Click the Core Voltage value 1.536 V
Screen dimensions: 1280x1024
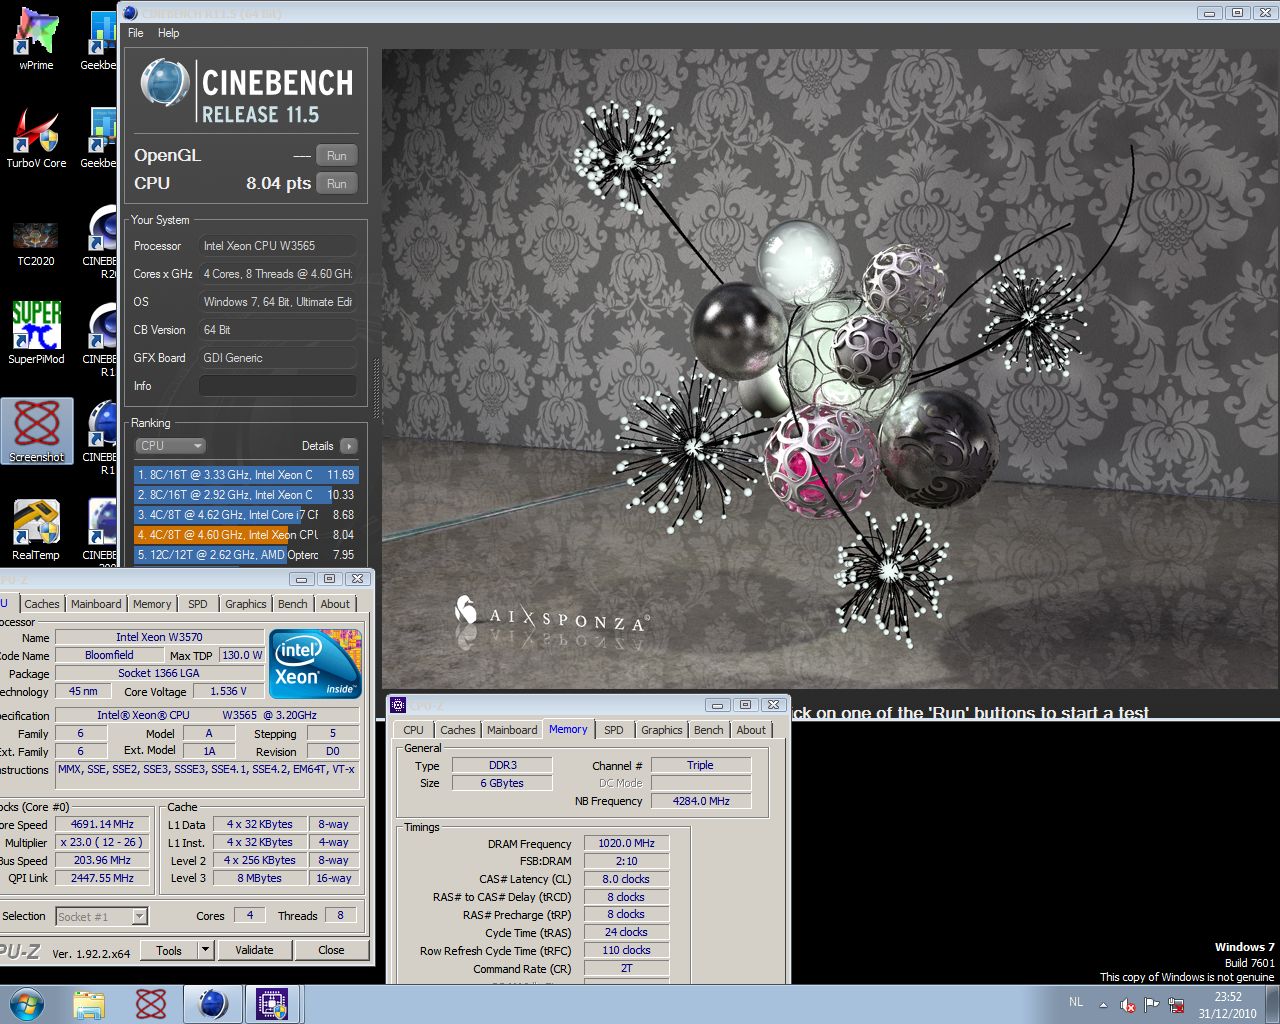tap(228, 691)
